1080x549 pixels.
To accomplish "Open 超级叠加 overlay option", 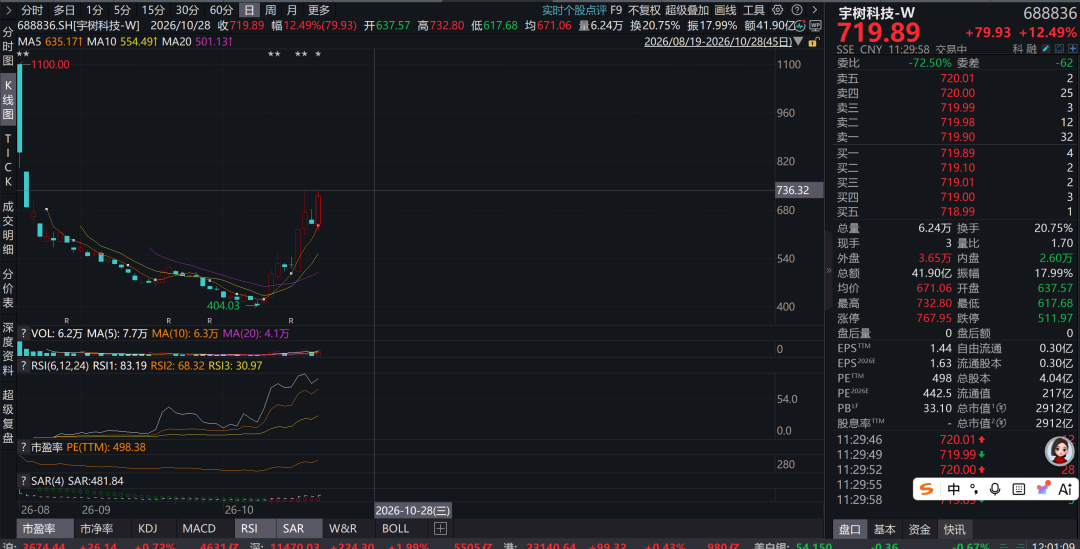I will [x=687, y=10].
